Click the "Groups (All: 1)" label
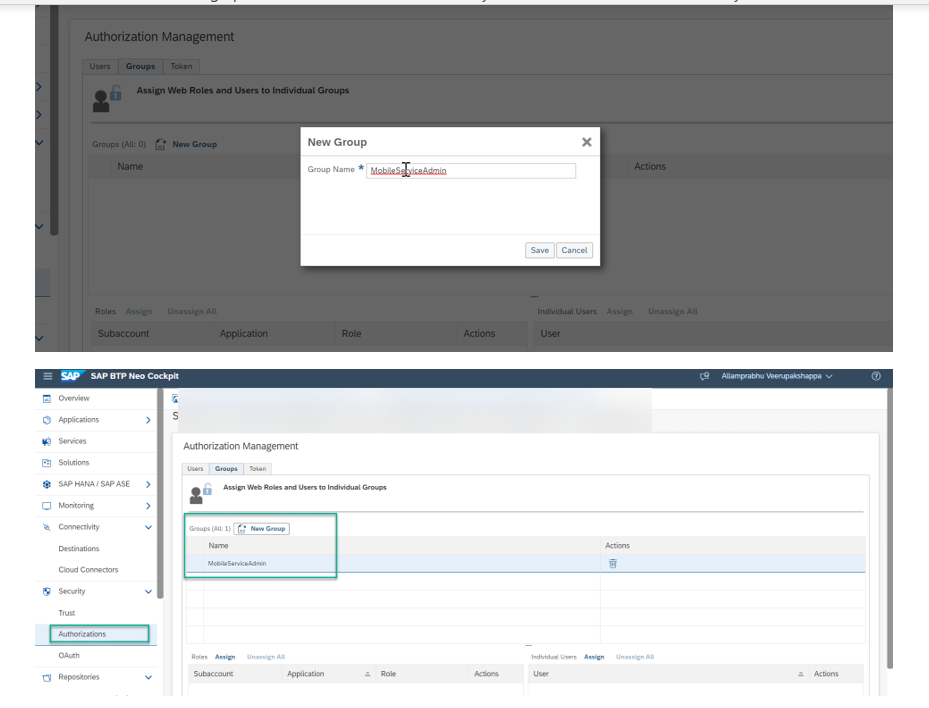This screenshot has height=708, width=929. tap(210, 528)
